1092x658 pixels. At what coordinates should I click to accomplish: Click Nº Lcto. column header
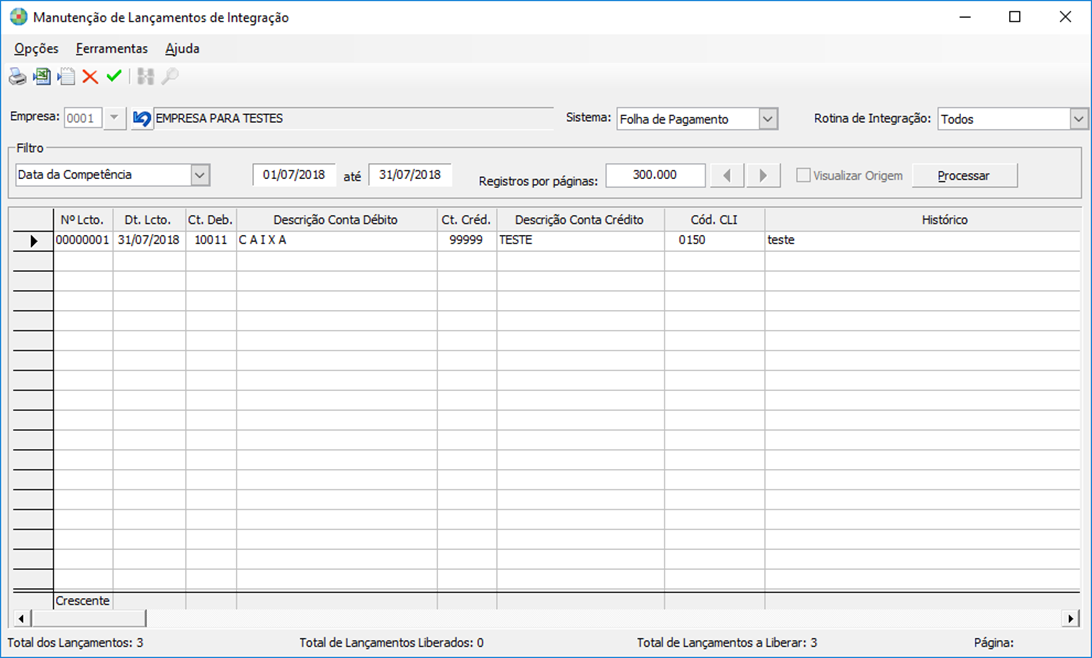pos(83,220)
